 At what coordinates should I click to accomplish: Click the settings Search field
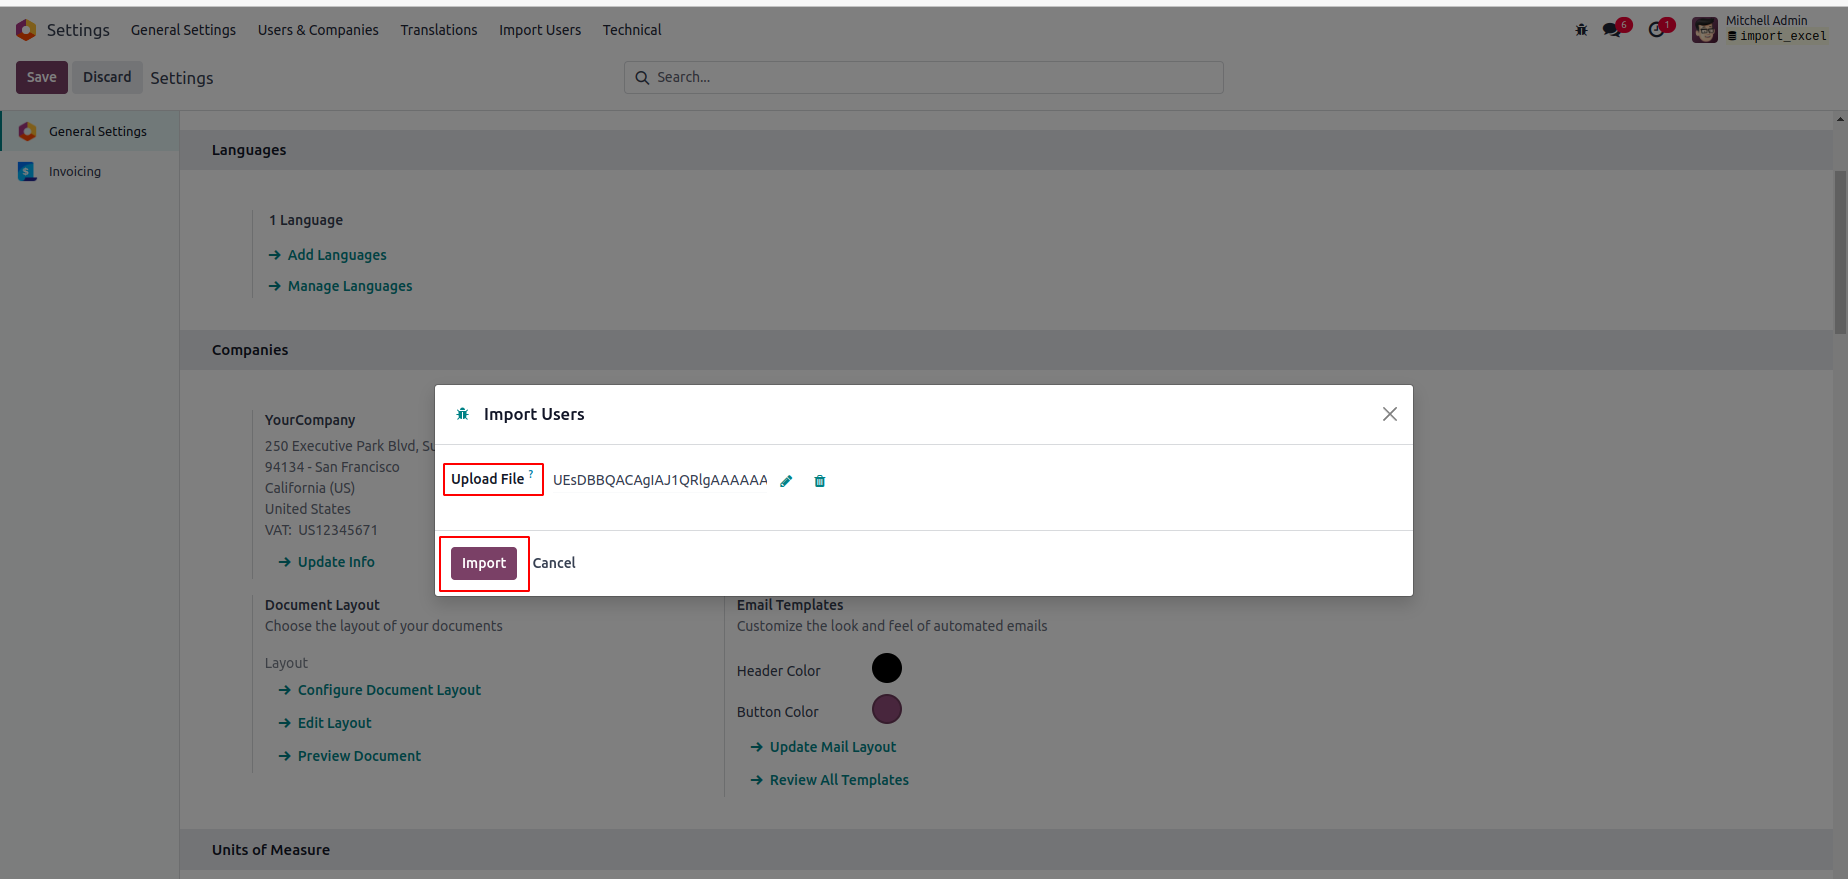point(935,77)
